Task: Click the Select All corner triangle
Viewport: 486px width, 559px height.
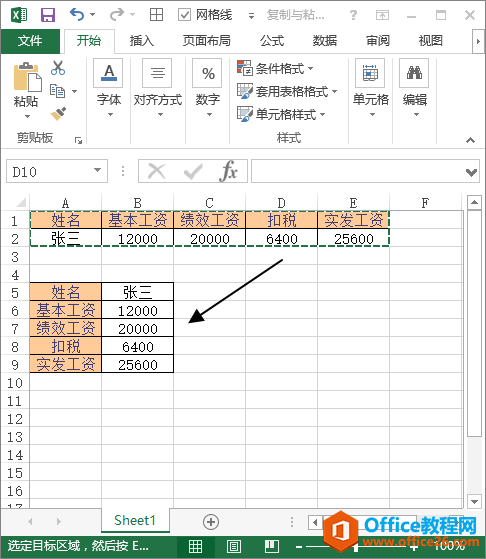Action: 21,202
